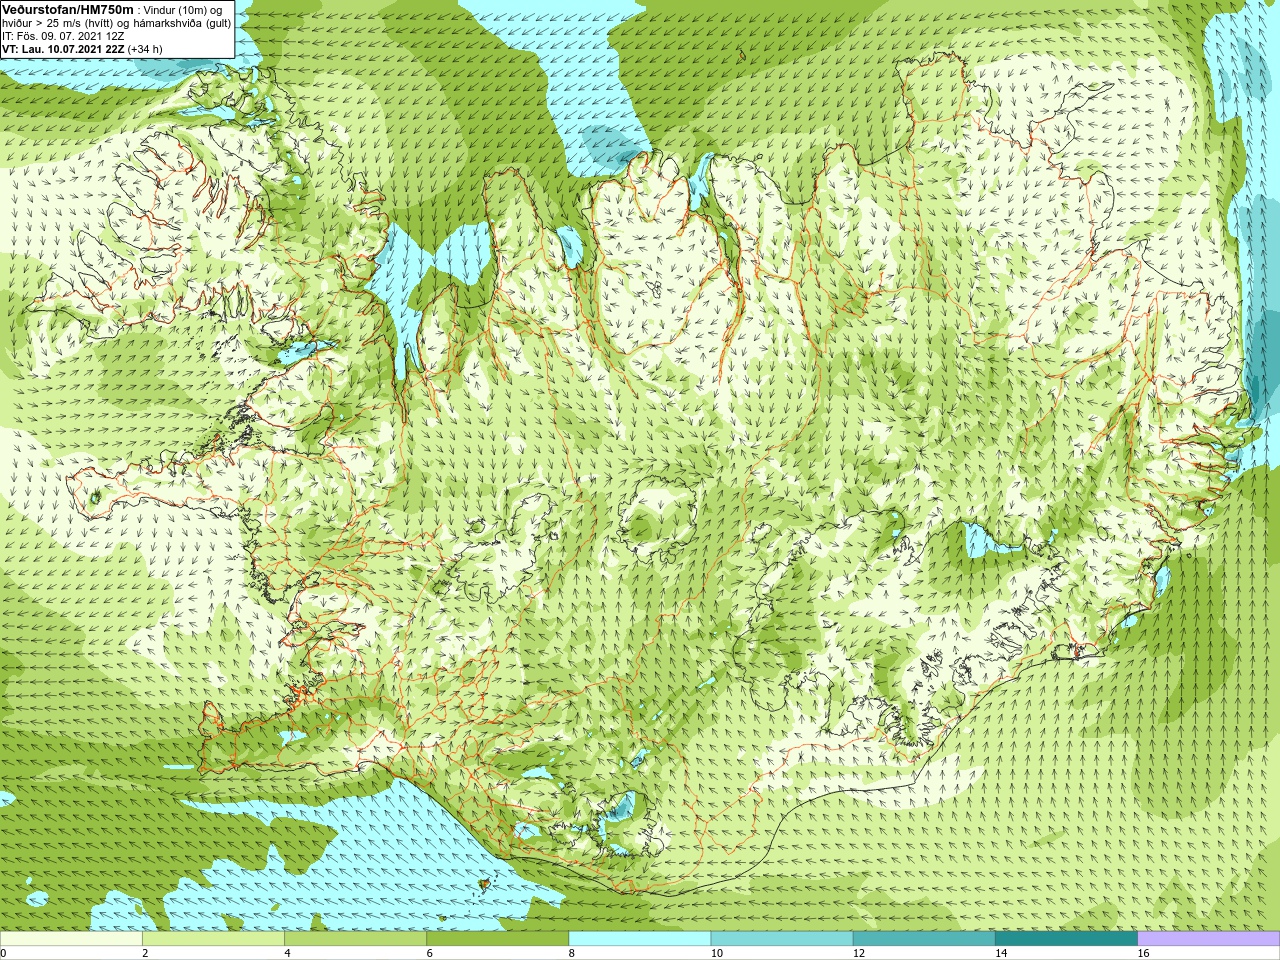Click the purple legend swatch above 16 m/s
Image resolution: width=1280 pixels, height=960 pixels.
[1209, 939]
